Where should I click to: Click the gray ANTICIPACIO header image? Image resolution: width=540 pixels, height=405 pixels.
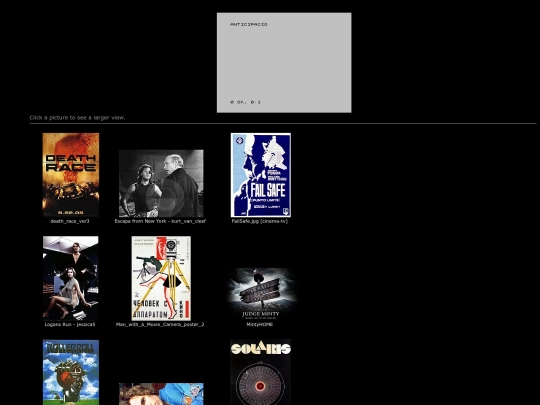284,63
